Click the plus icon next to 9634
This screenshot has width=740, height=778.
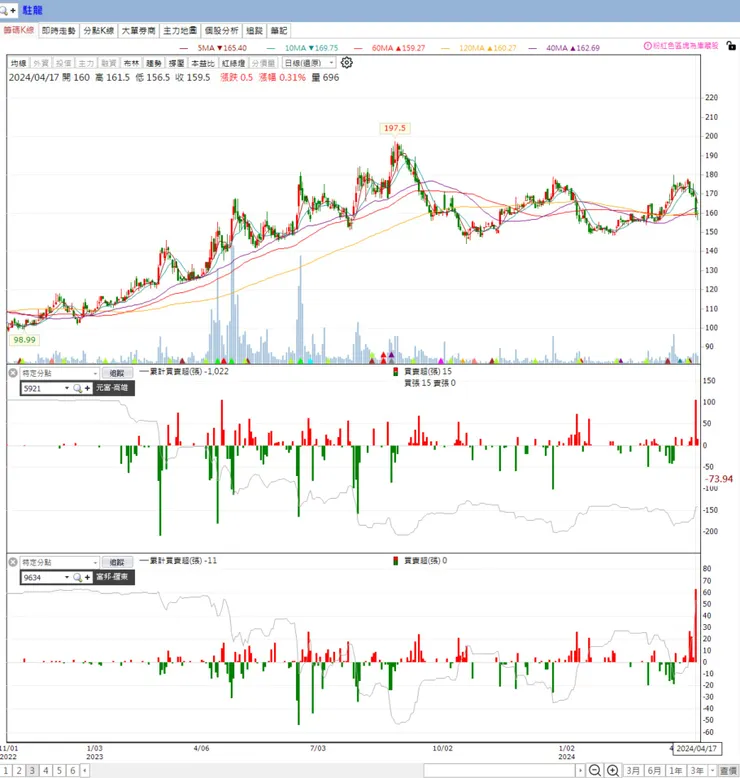87,578
